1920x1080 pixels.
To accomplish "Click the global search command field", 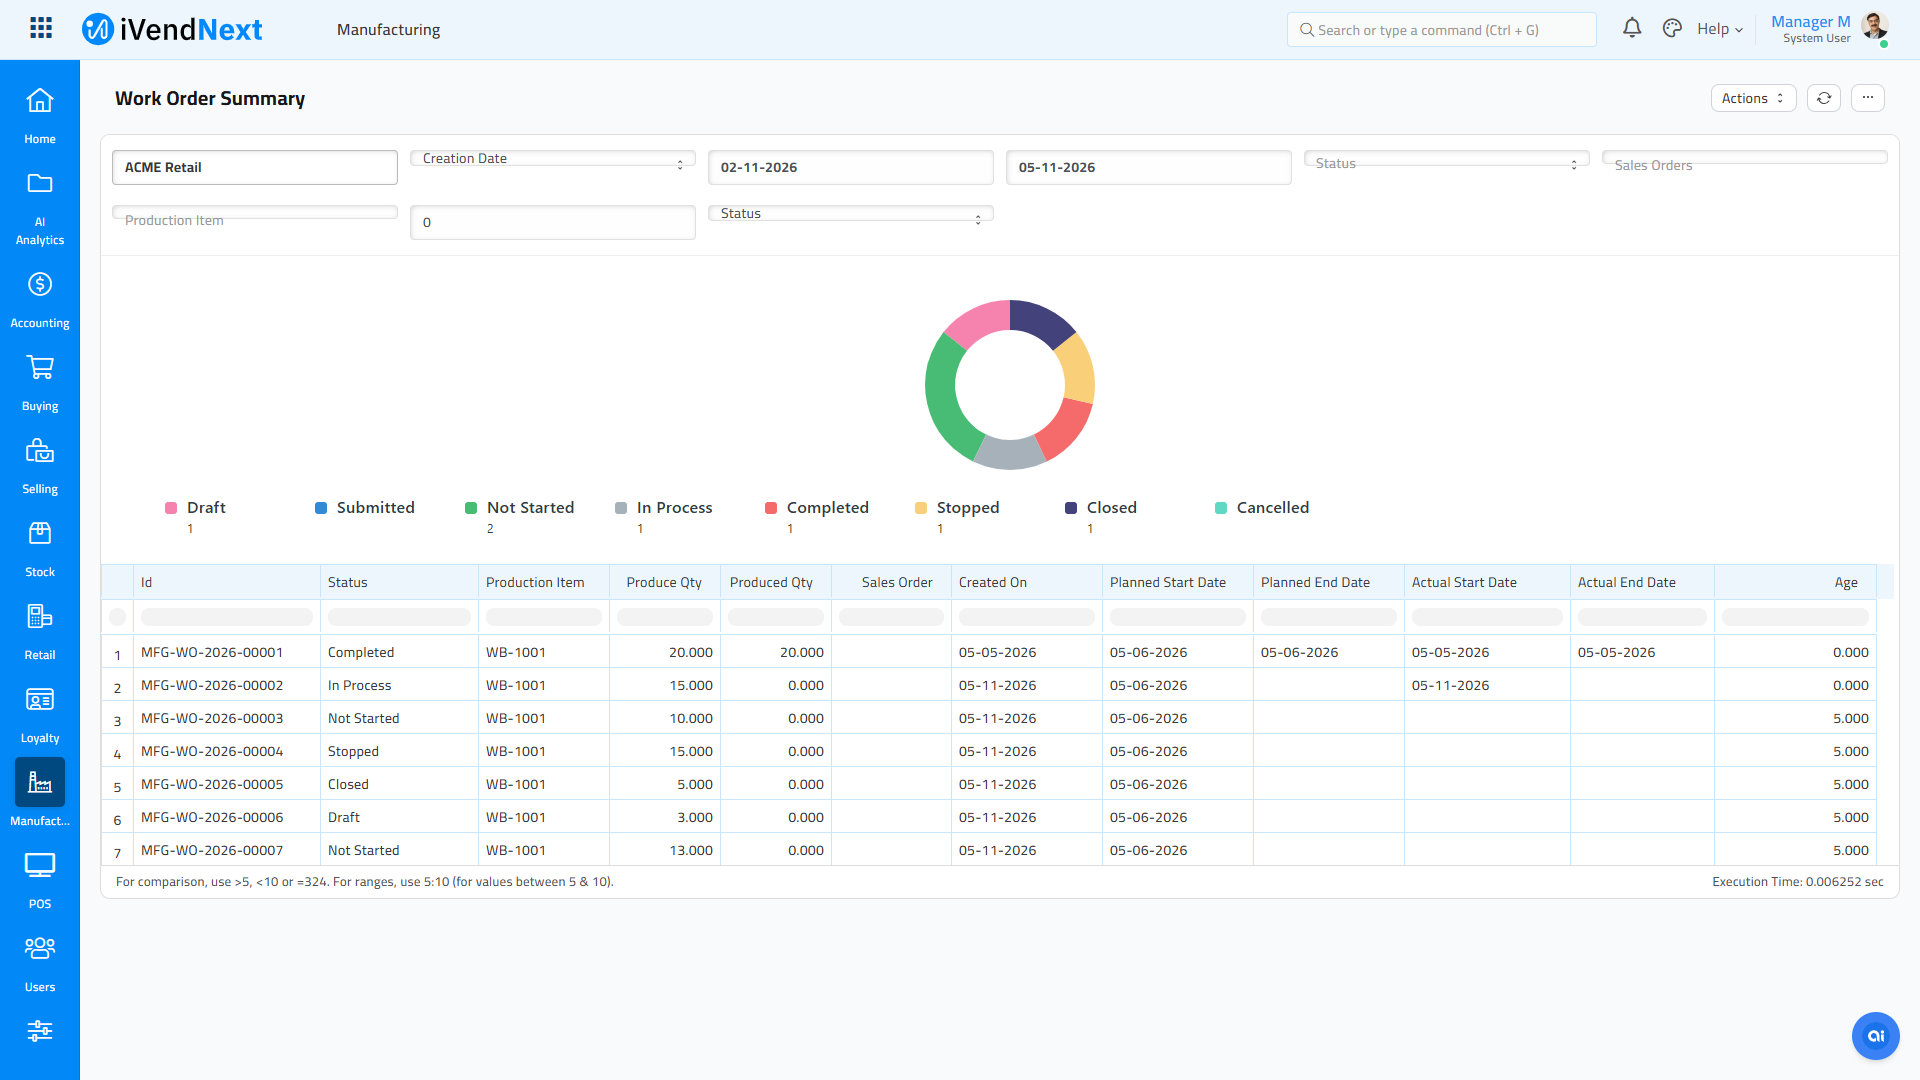I will [1441, 30].
